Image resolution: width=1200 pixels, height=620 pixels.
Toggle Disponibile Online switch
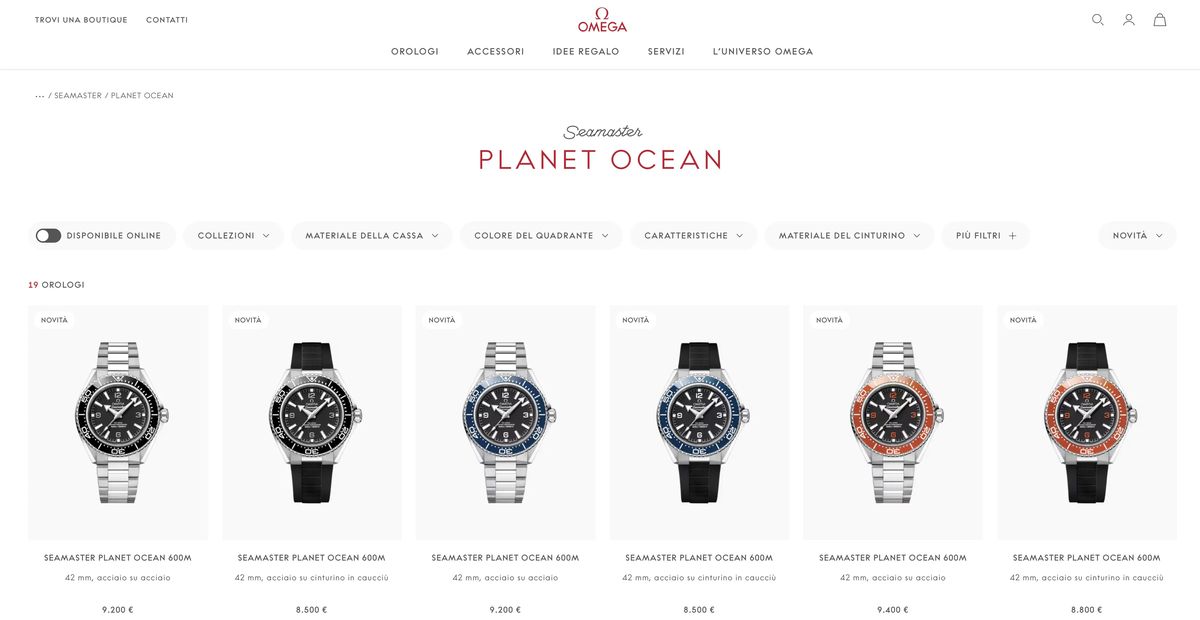tap(48, 236)
